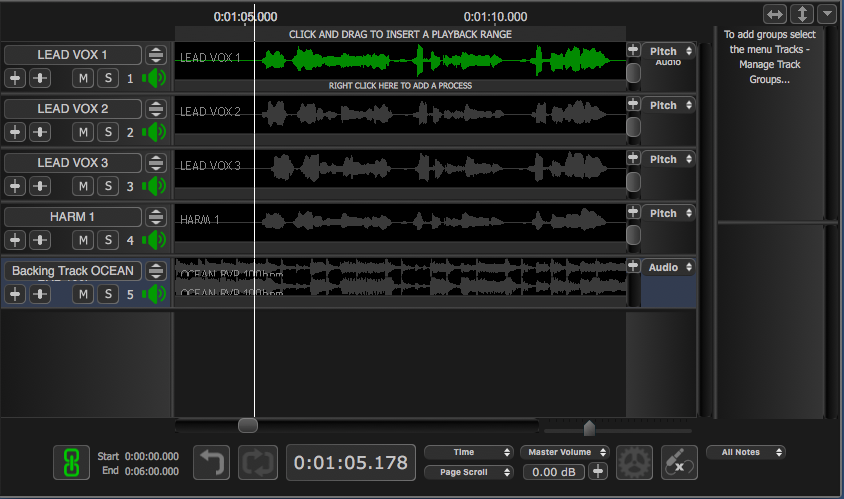Click the LEAD VOX 3 waveform region

coord(400,166)
